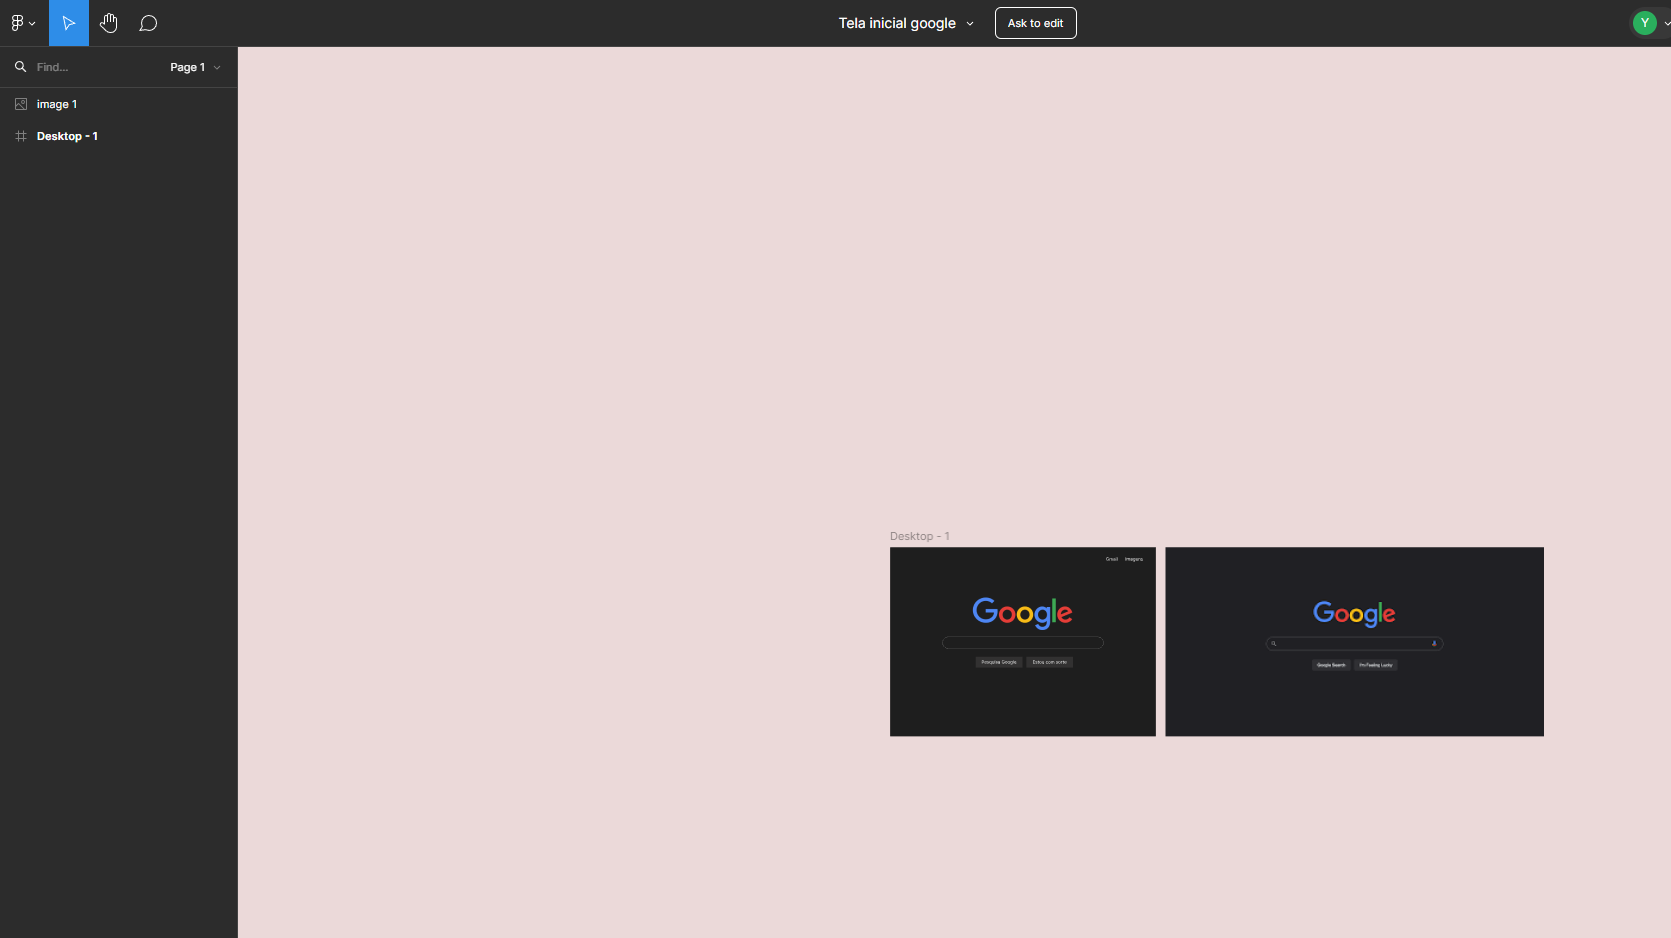Expand the account menu chevron beside the avatar
Screen dimensions: 1671x938
pos(1666,24)
